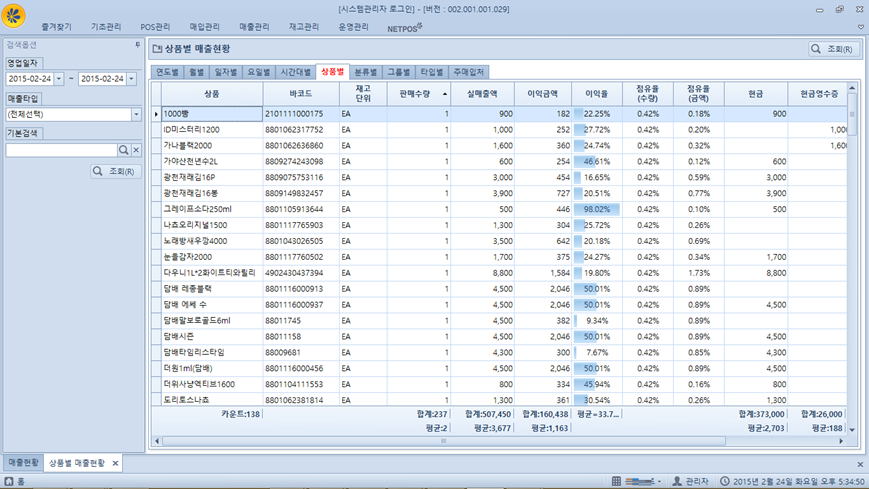Click the horizontal scrollbar thumb of grid
Viewport: 869px width, 489px height.
[x=443, y=441]
